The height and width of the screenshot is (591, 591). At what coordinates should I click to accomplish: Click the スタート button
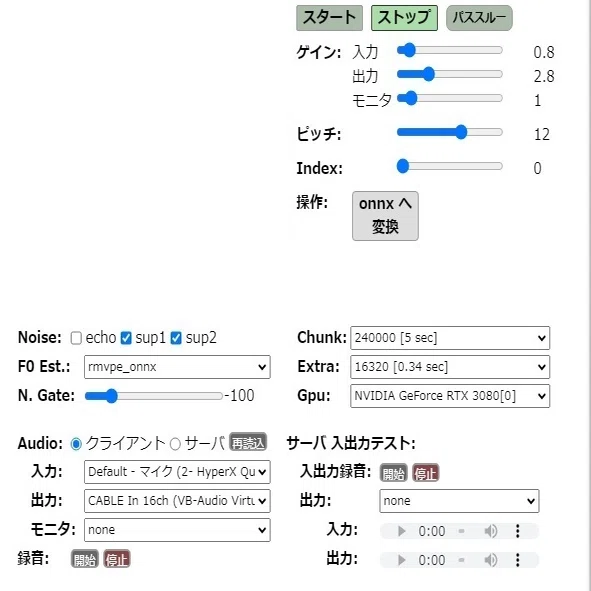329,18
